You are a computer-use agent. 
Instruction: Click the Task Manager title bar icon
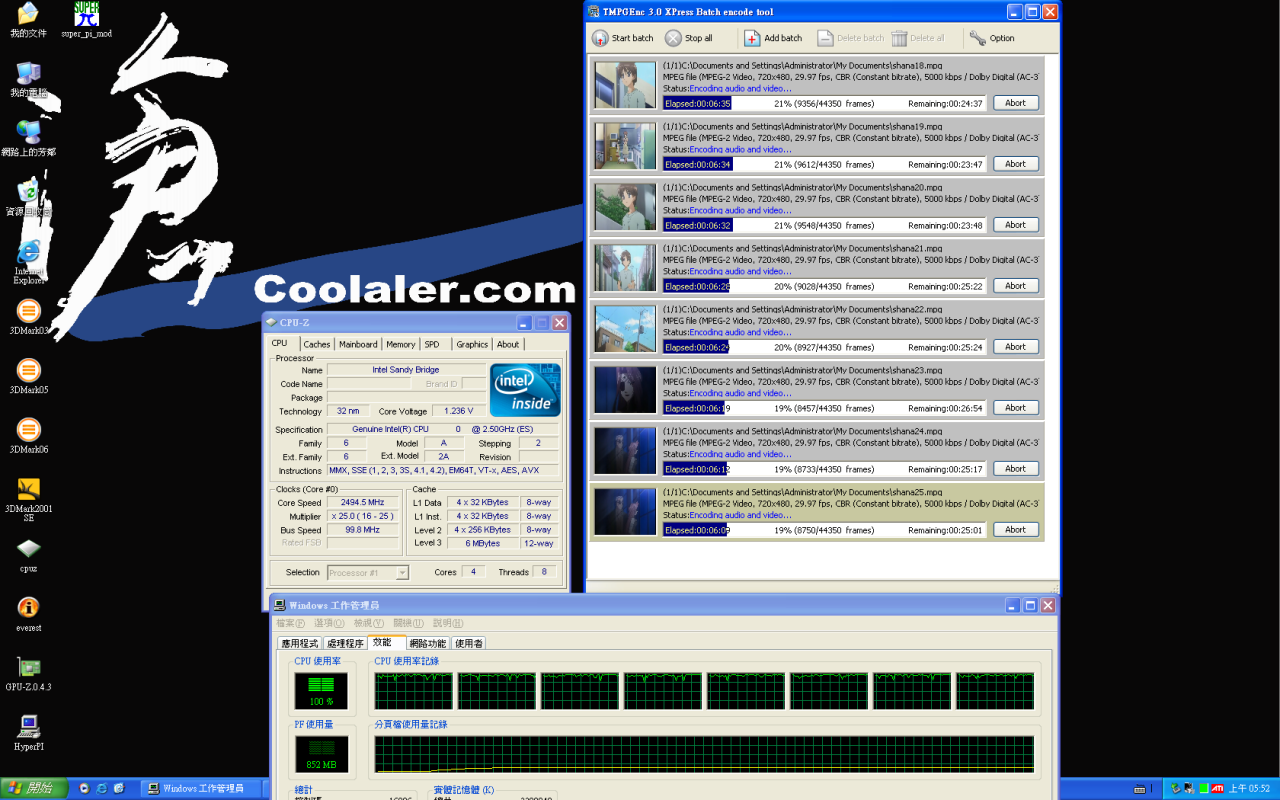coord(280,605)
